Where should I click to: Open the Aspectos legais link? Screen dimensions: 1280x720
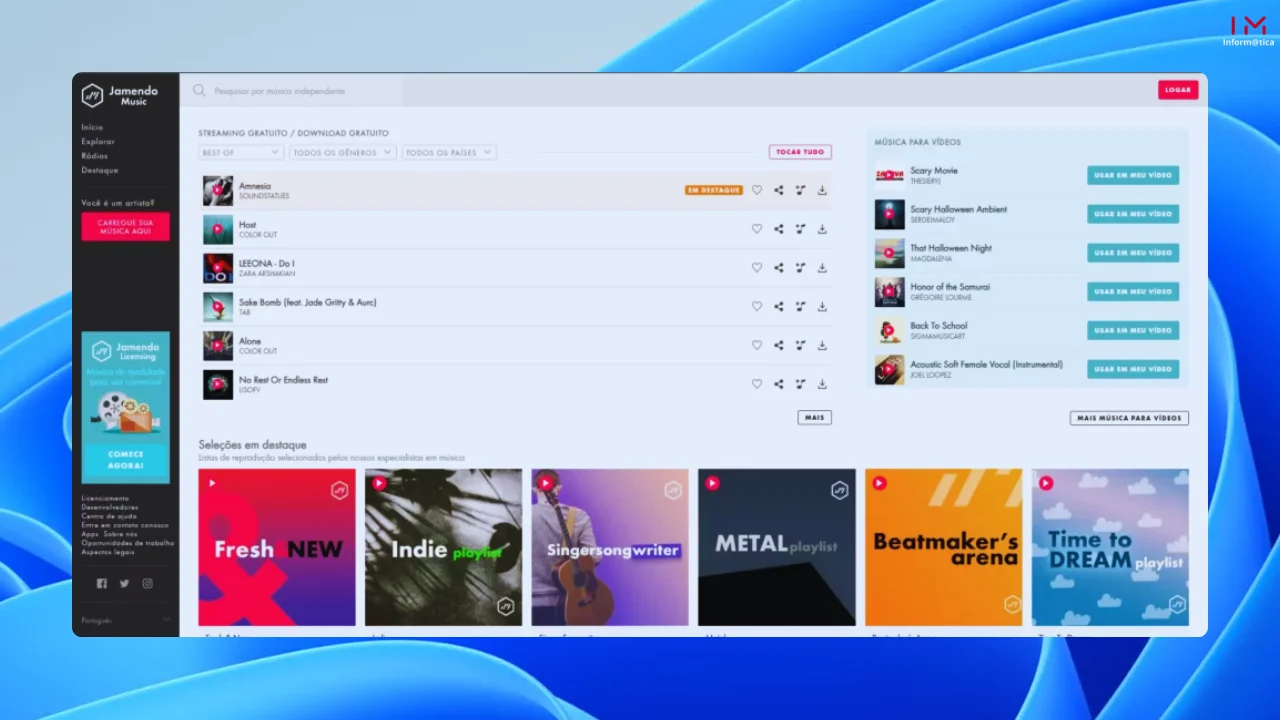(108, 552)
